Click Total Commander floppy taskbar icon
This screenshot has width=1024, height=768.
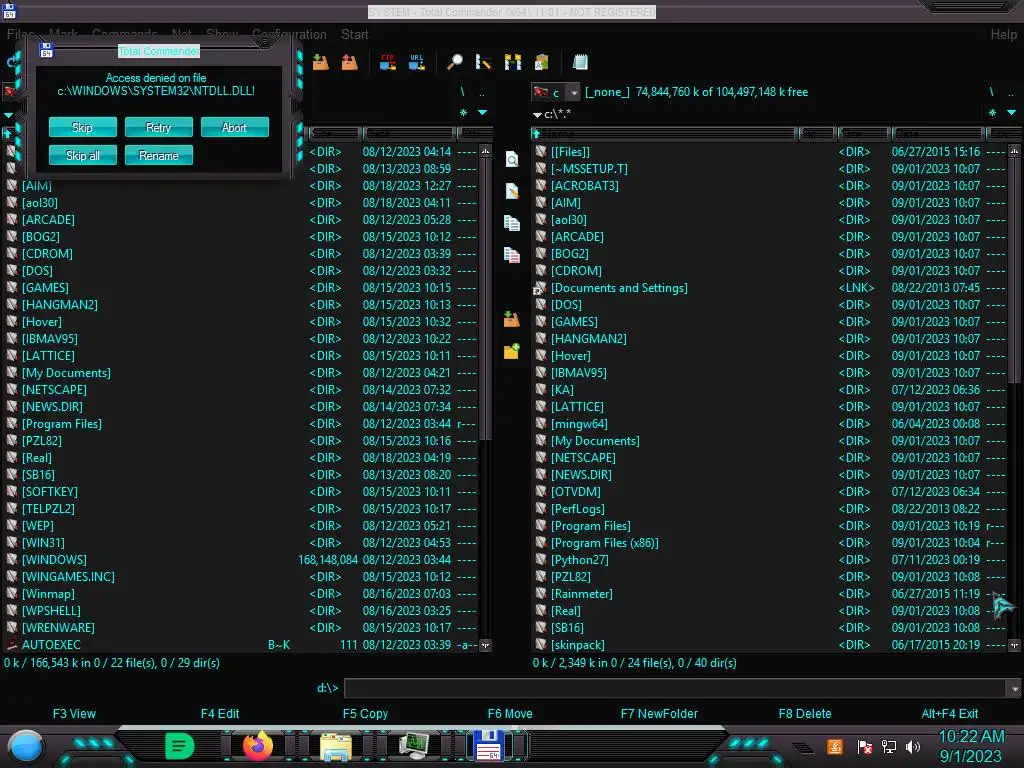(x=489, y=746)
